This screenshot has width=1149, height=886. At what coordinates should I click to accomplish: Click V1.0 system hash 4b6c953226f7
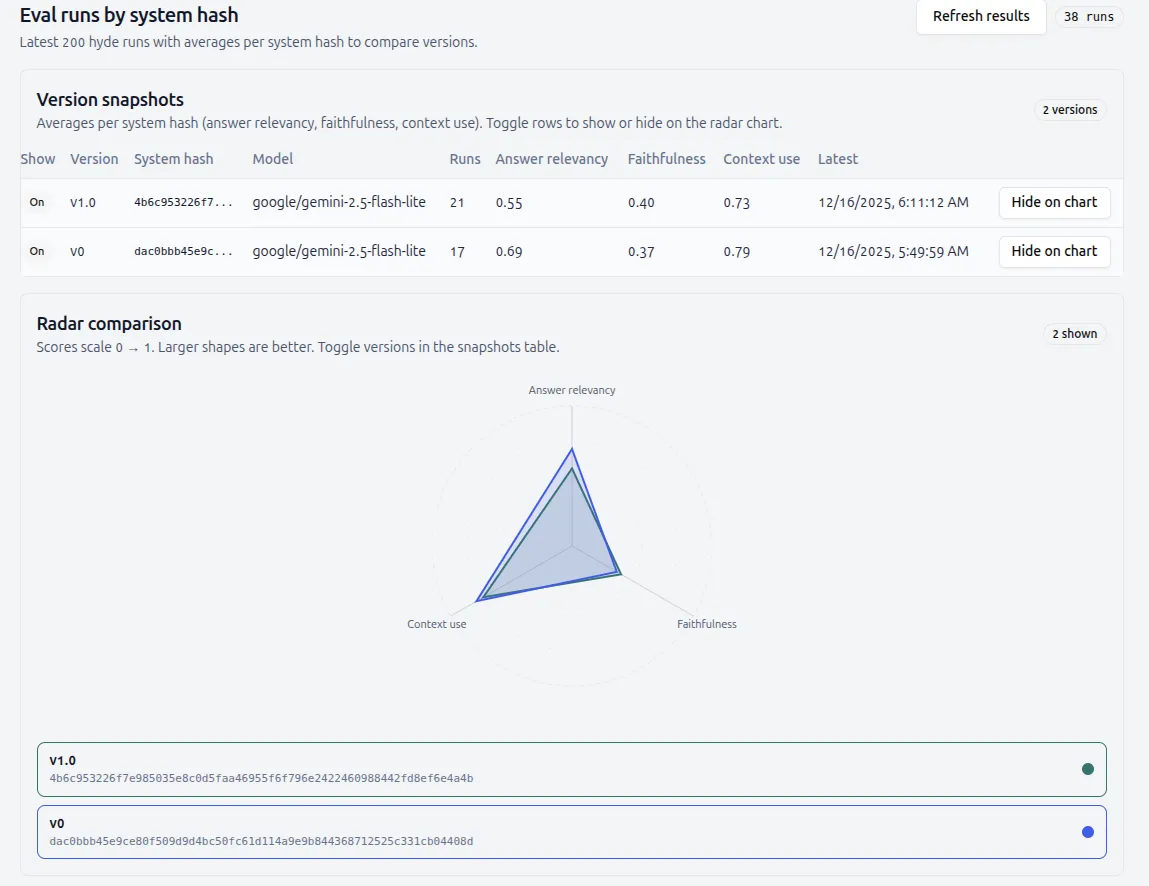183,202
